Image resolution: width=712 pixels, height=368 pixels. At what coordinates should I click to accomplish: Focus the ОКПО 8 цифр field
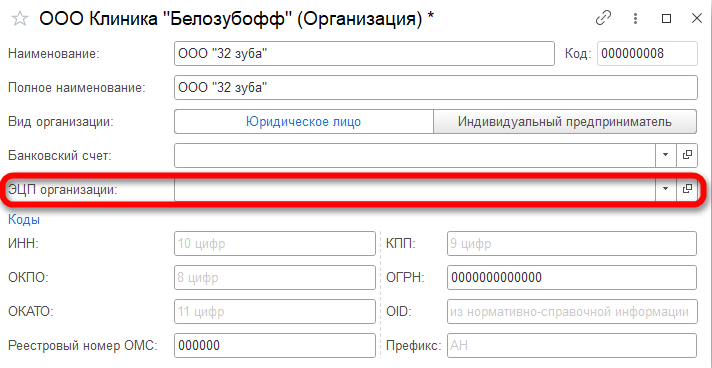(x=275, y=278)
